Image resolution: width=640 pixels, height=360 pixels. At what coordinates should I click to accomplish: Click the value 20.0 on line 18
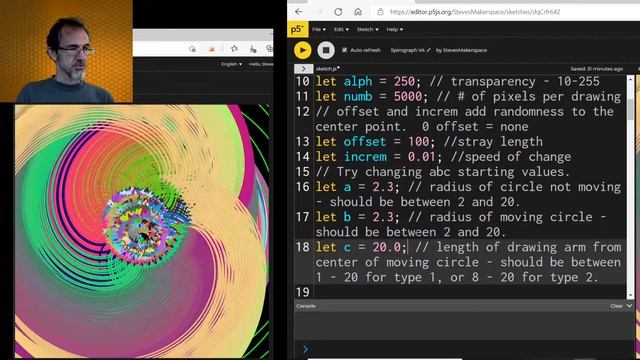pyautogui.click(x=387, y=247)
